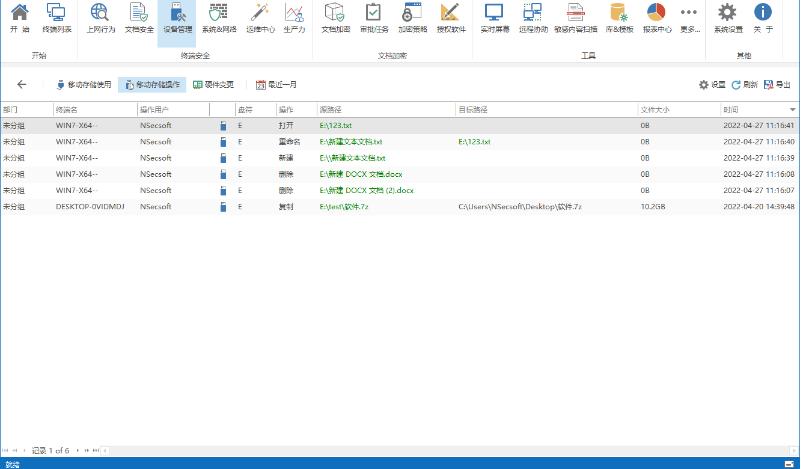Screen dimensions: 801x469
Task: Select the 软件.7z copy record row
Action: coord(400,206)
